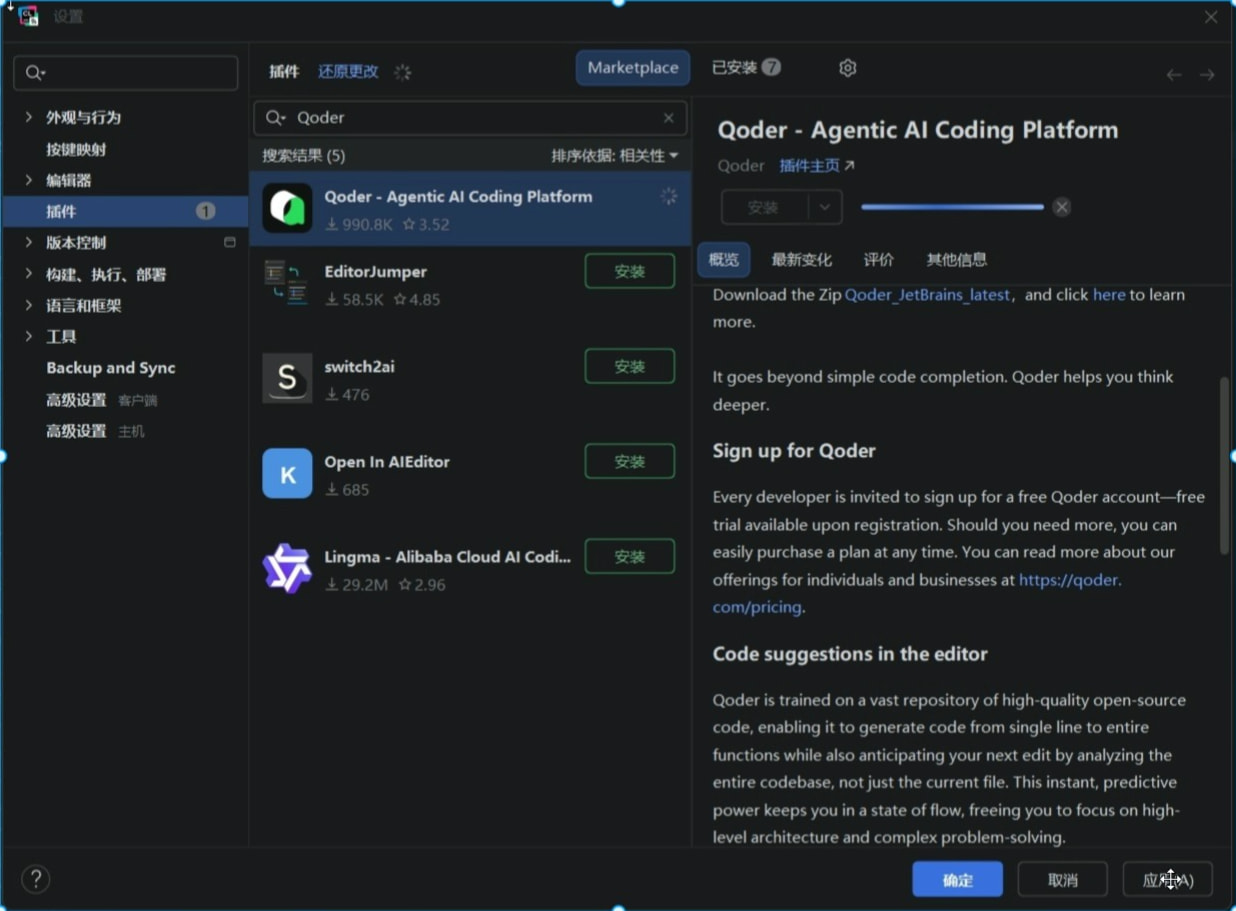1236x911 pixels.
Task: Switch to the Marketplace tab
Action: [x=633, y=68]
